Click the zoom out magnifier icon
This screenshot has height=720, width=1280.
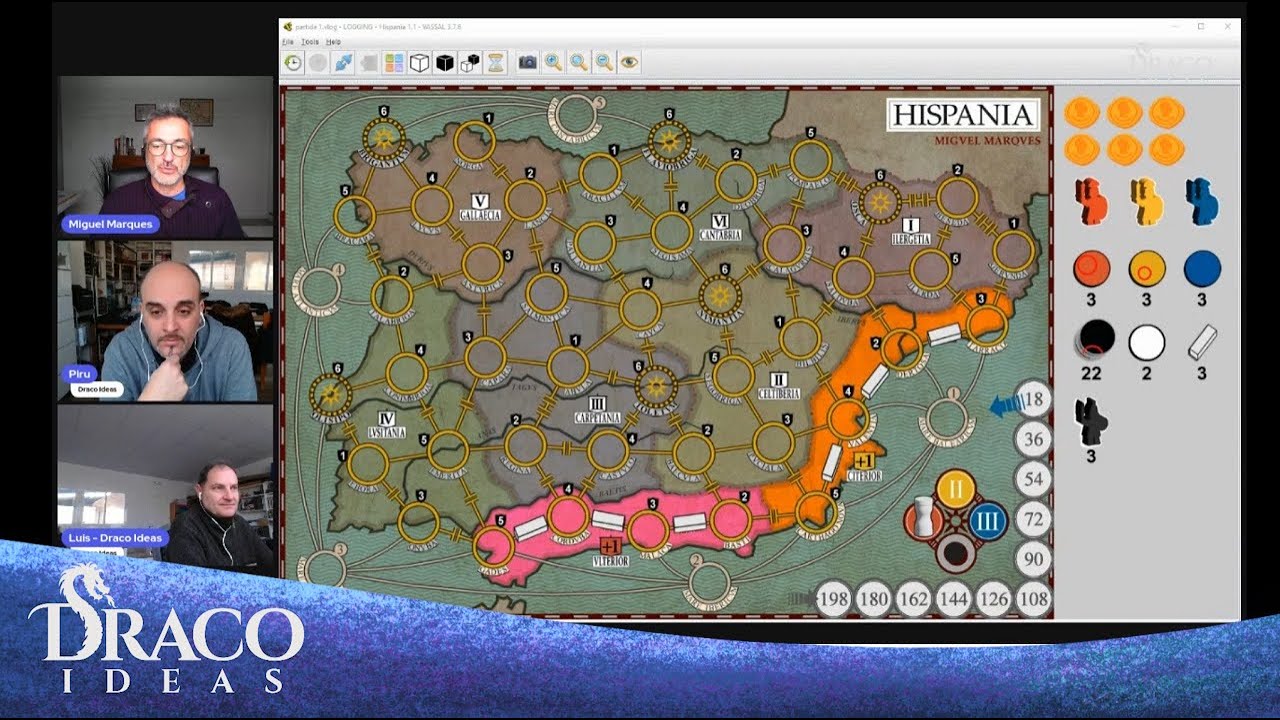pos(603,63)
